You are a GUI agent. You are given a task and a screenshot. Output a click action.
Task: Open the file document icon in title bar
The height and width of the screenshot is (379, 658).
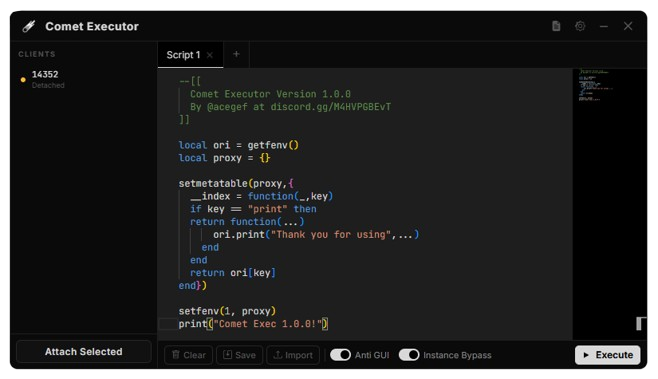[x=556, y=26]
